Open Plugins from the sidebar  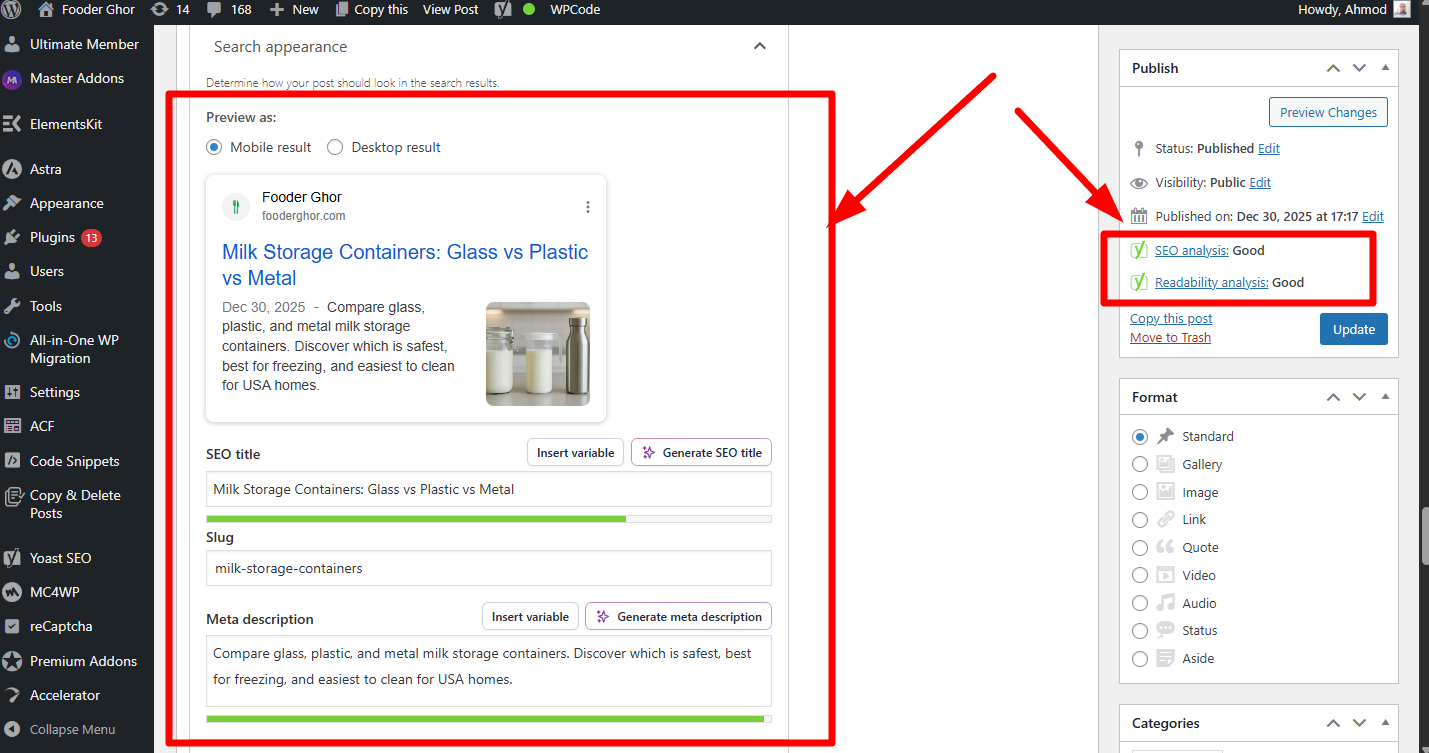coord(52,237)
